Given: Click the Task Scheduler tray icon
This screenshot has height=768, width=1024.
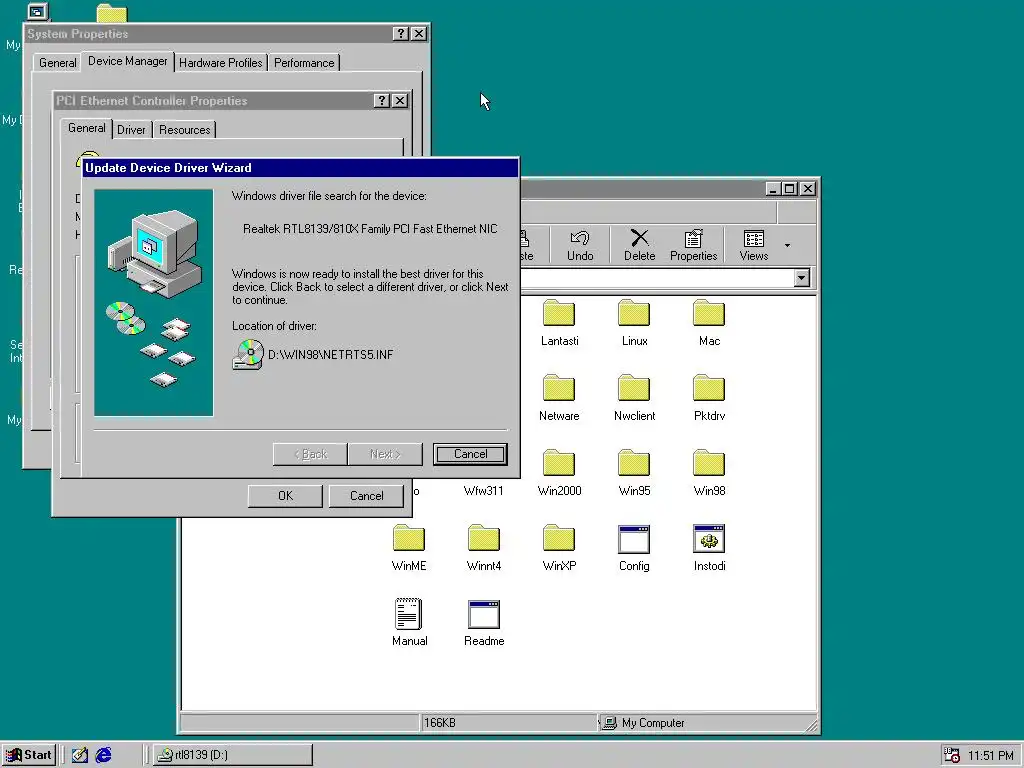Looking at the screenshot, I should [952, 755].
